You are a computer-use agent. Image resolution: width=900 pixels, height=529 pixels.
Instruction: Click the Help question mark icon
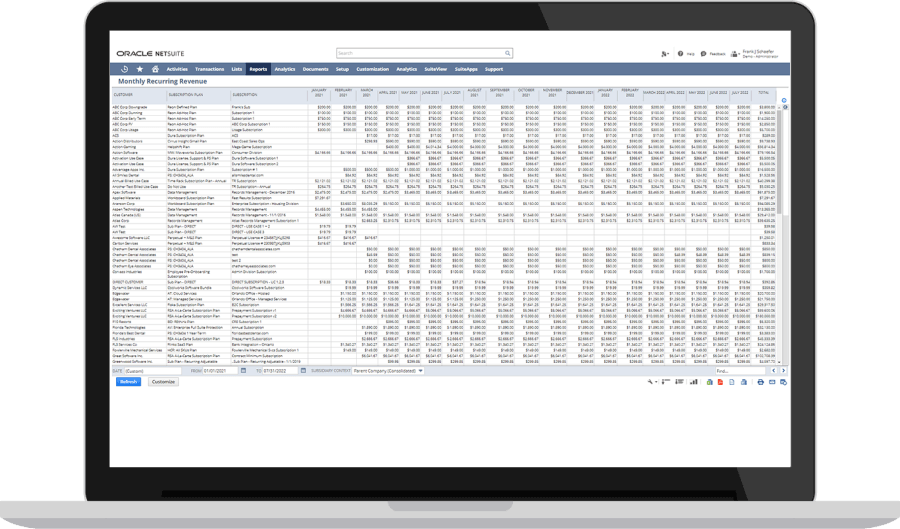click(x=680, y=53)
